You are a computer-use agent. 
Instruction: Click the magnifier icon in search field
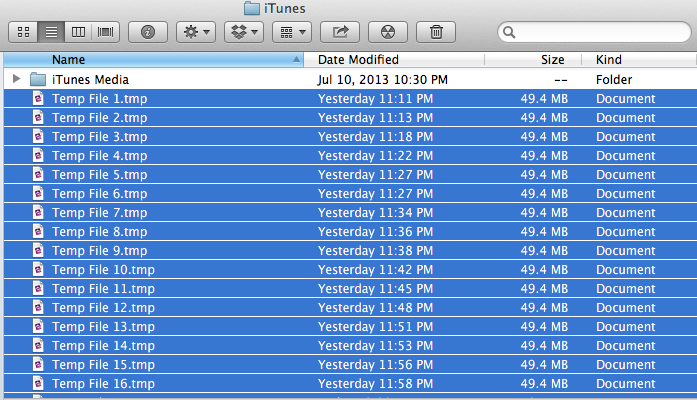click(509, 32)
